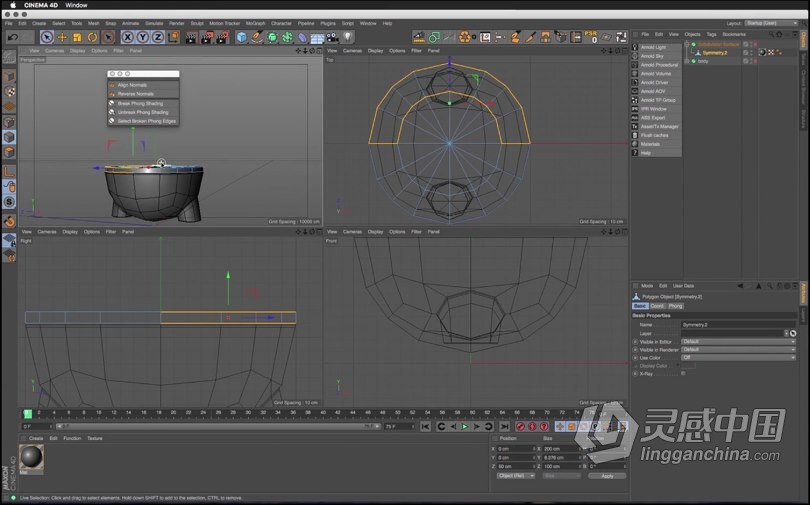Activate the Rotate tool icon

[x=92, y=37]
